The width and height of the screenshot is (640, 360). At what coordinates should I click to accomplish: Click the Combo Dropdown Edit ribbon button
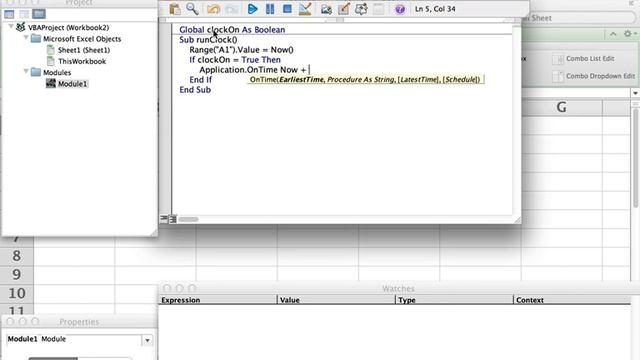coord(593,76)
